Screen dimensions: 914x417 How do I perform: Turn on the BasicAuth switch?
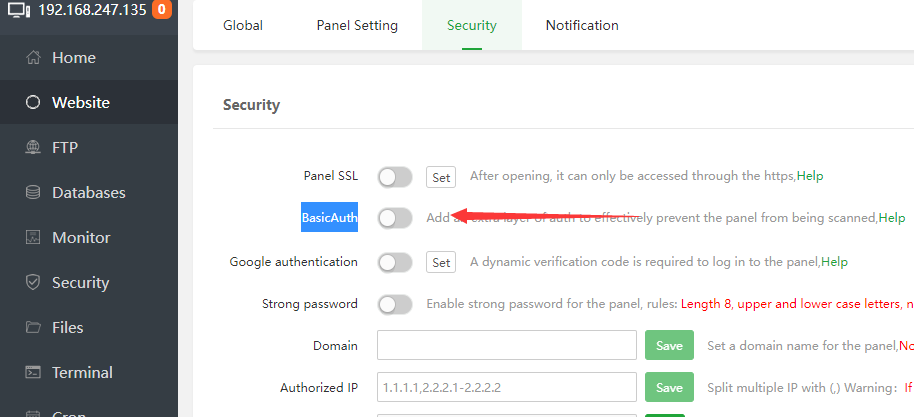click(x=395, y=218)
